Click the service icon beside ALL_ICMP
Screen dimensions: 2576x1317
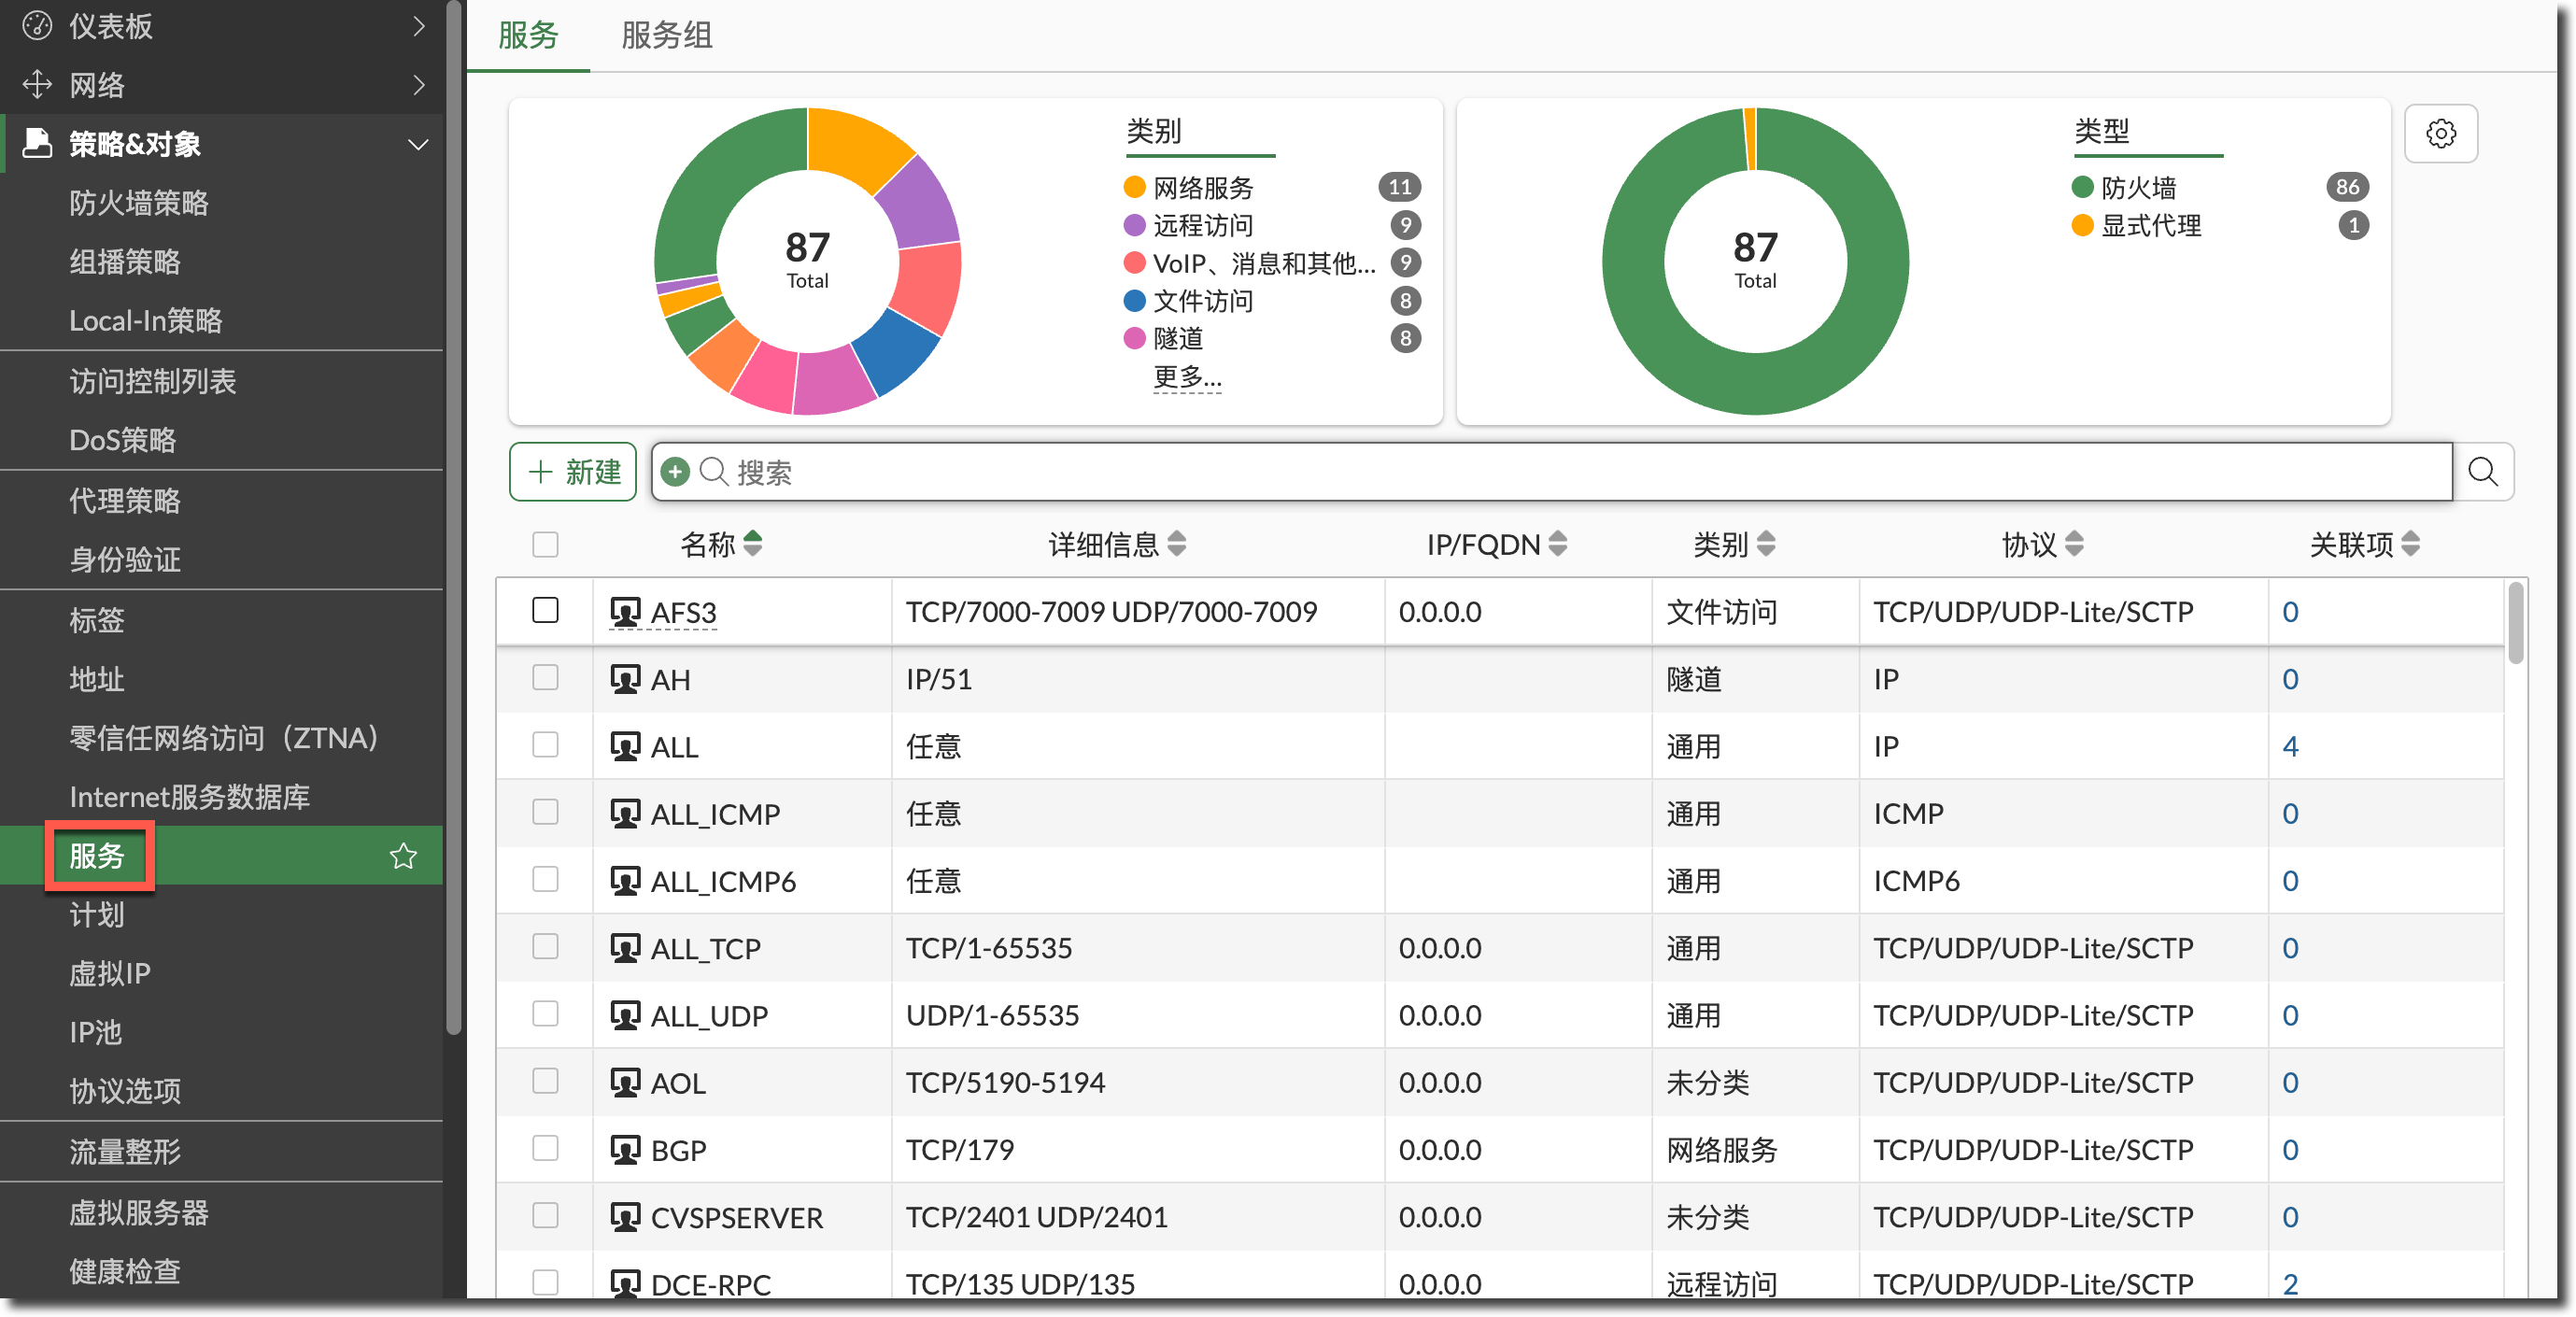click(625, 813)
